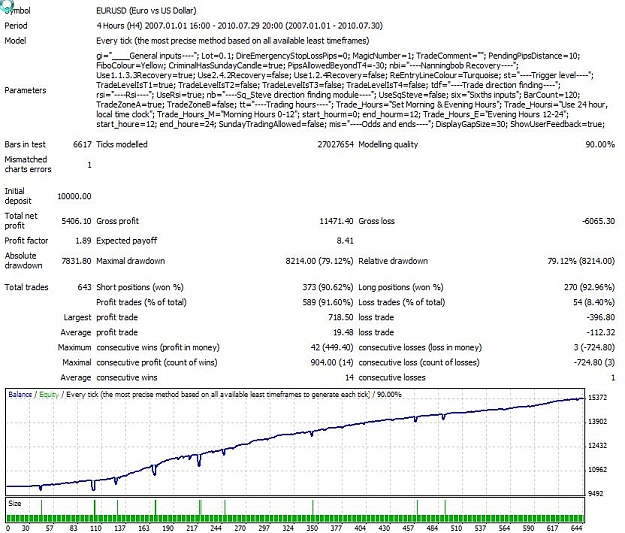The width and height of the screenshot is (625, 533).
Task: Click the relative drawdown value 79.12% (8214.00)
Action: pos(581,261)
